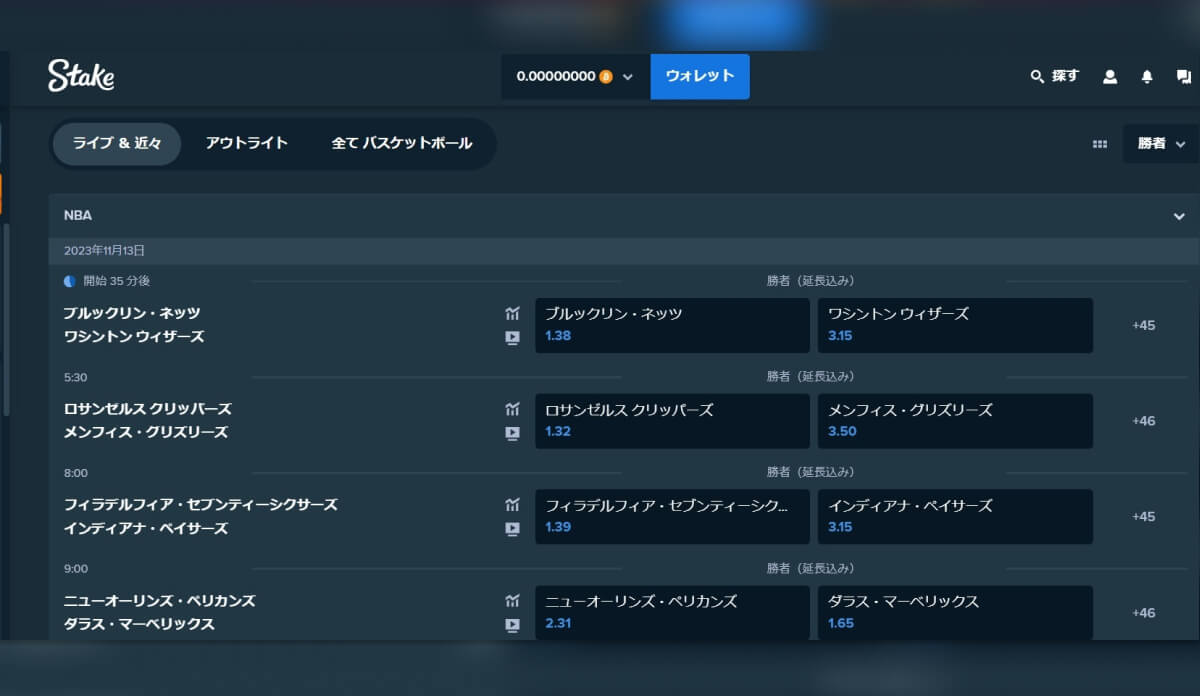Open stats icon for Clippers vs Grizzlies
This screenshot has width=1200, height=696.
[513, 409]
